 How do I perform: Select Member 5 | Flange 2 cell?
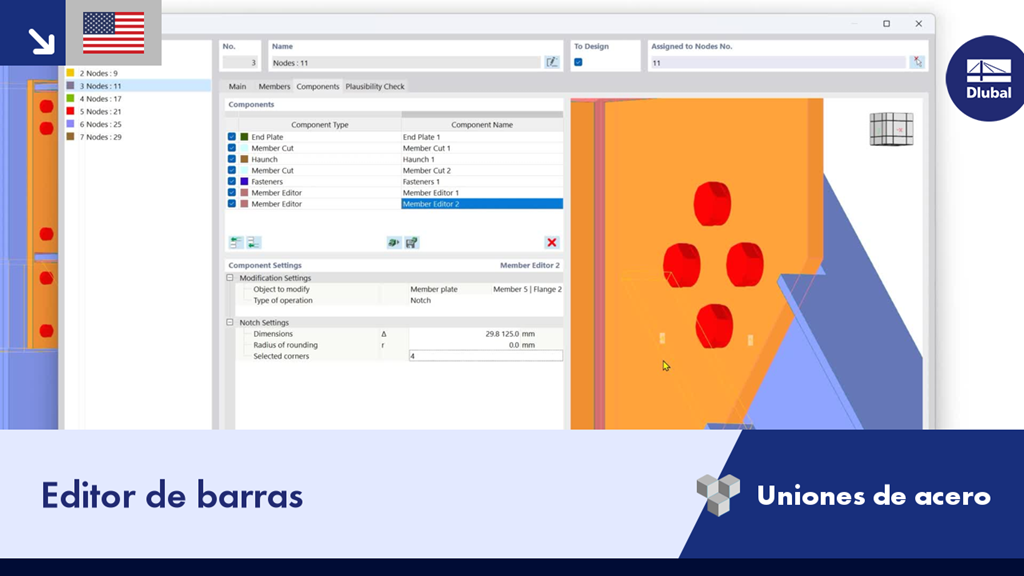click(527, 289)
